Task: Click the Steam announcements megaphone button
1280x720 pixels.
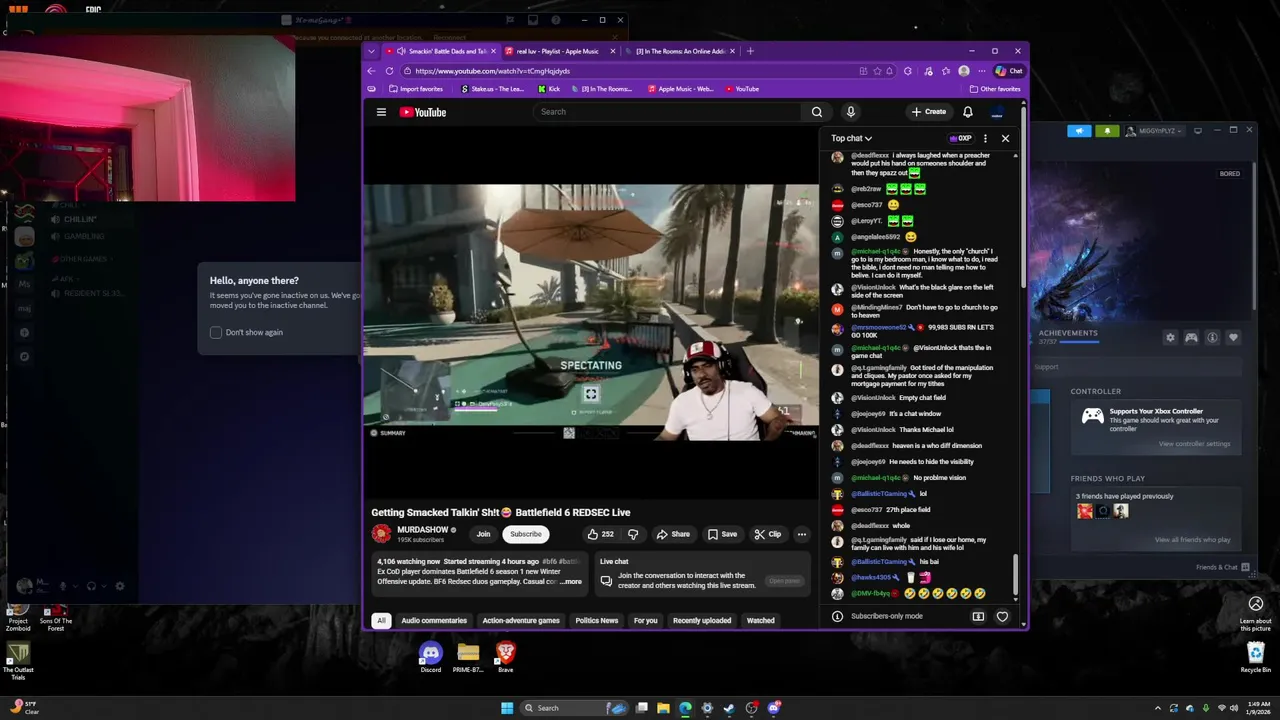Action: pos(1079,131)
